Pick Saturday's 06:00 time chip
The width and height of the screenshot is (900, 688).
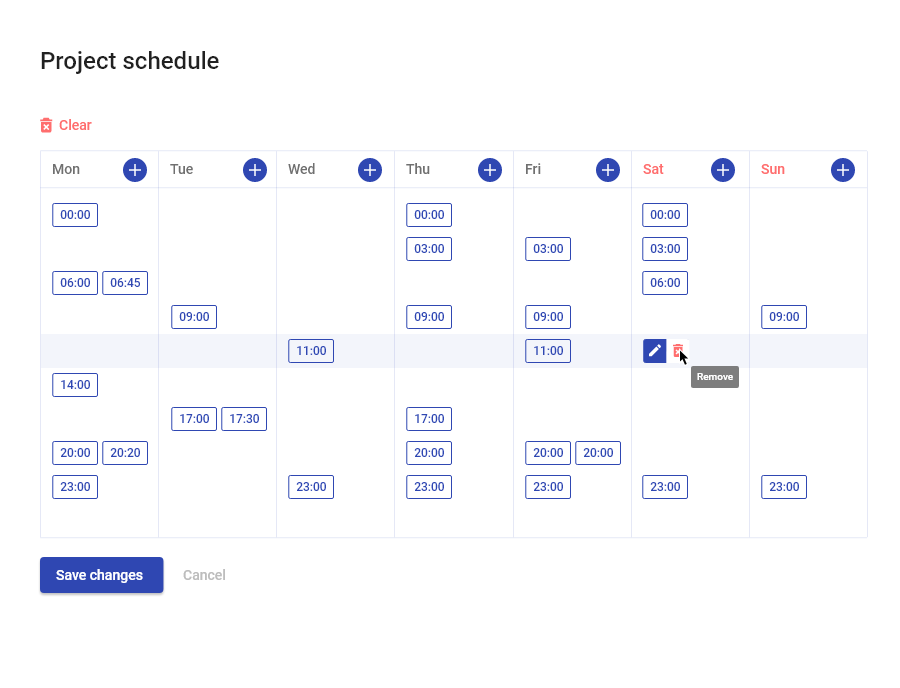tap(665, 283)
